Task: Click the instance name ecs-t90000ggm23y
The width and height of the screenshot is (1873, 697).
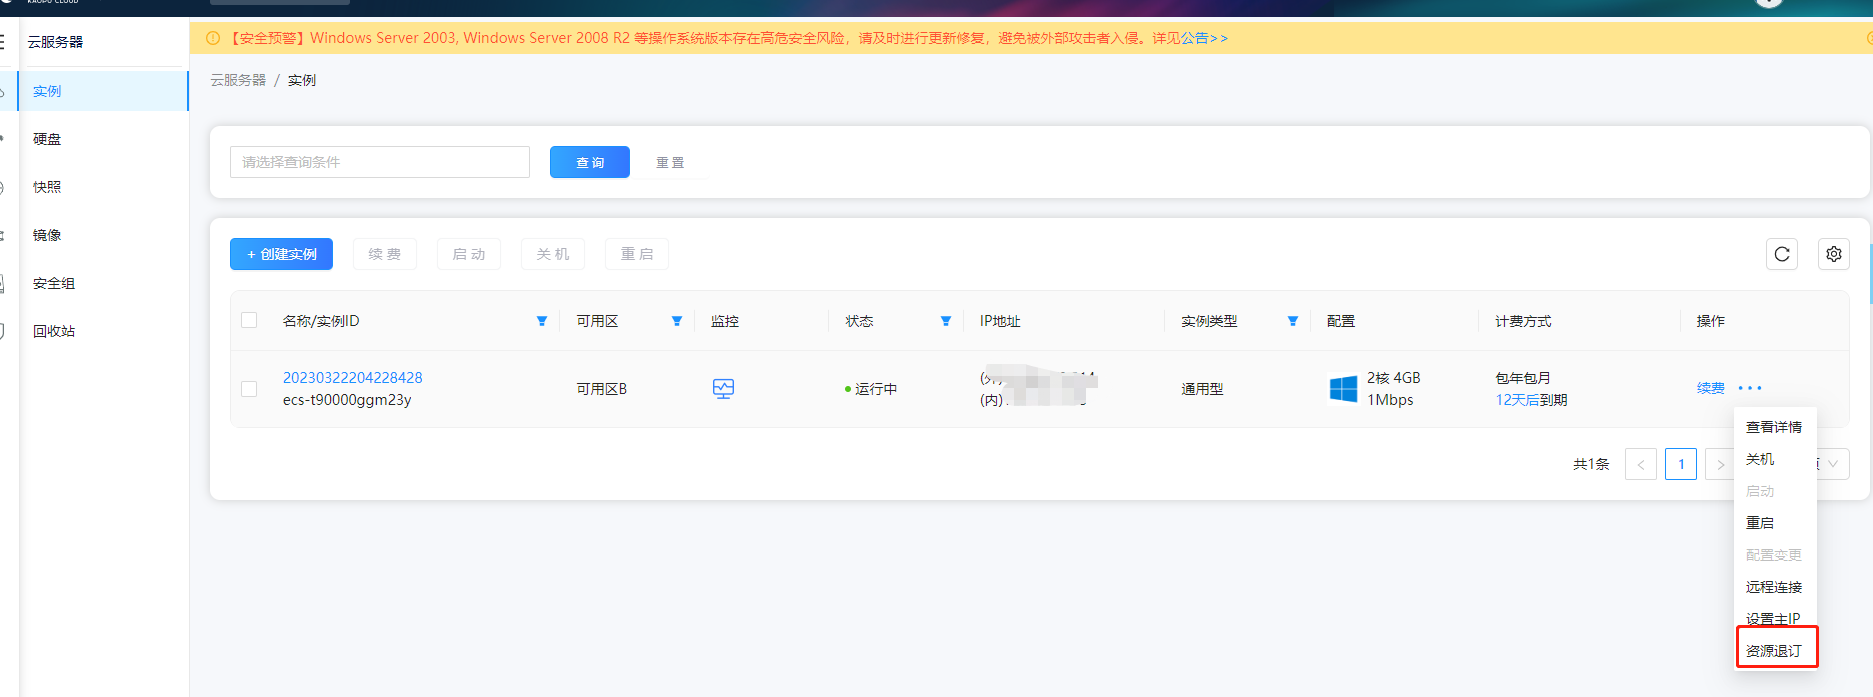Action: [x=347, y=400]
